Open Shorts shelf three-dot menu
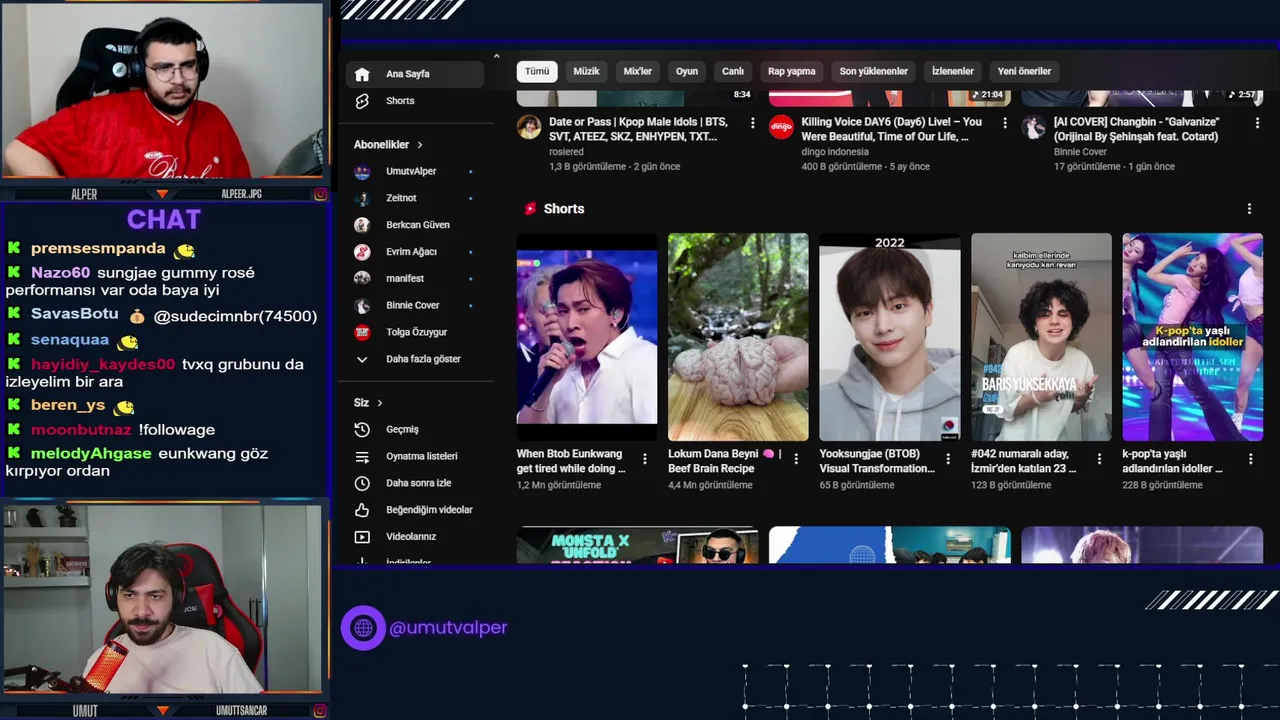The height and width of the screenshot is (720, 1280). pyautogui.click(x=1249, y=209)
